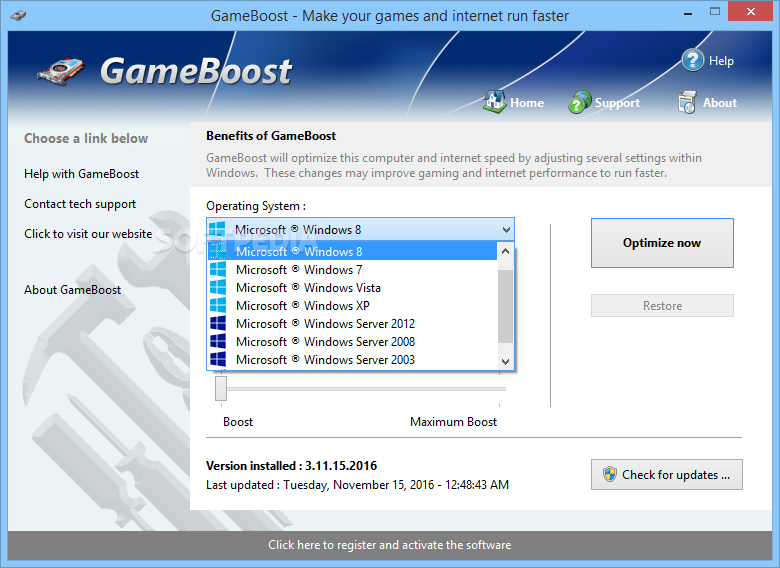Open Help with GameBoost link
The width and height of the screenshot is (780, 568).
point(82,174)
